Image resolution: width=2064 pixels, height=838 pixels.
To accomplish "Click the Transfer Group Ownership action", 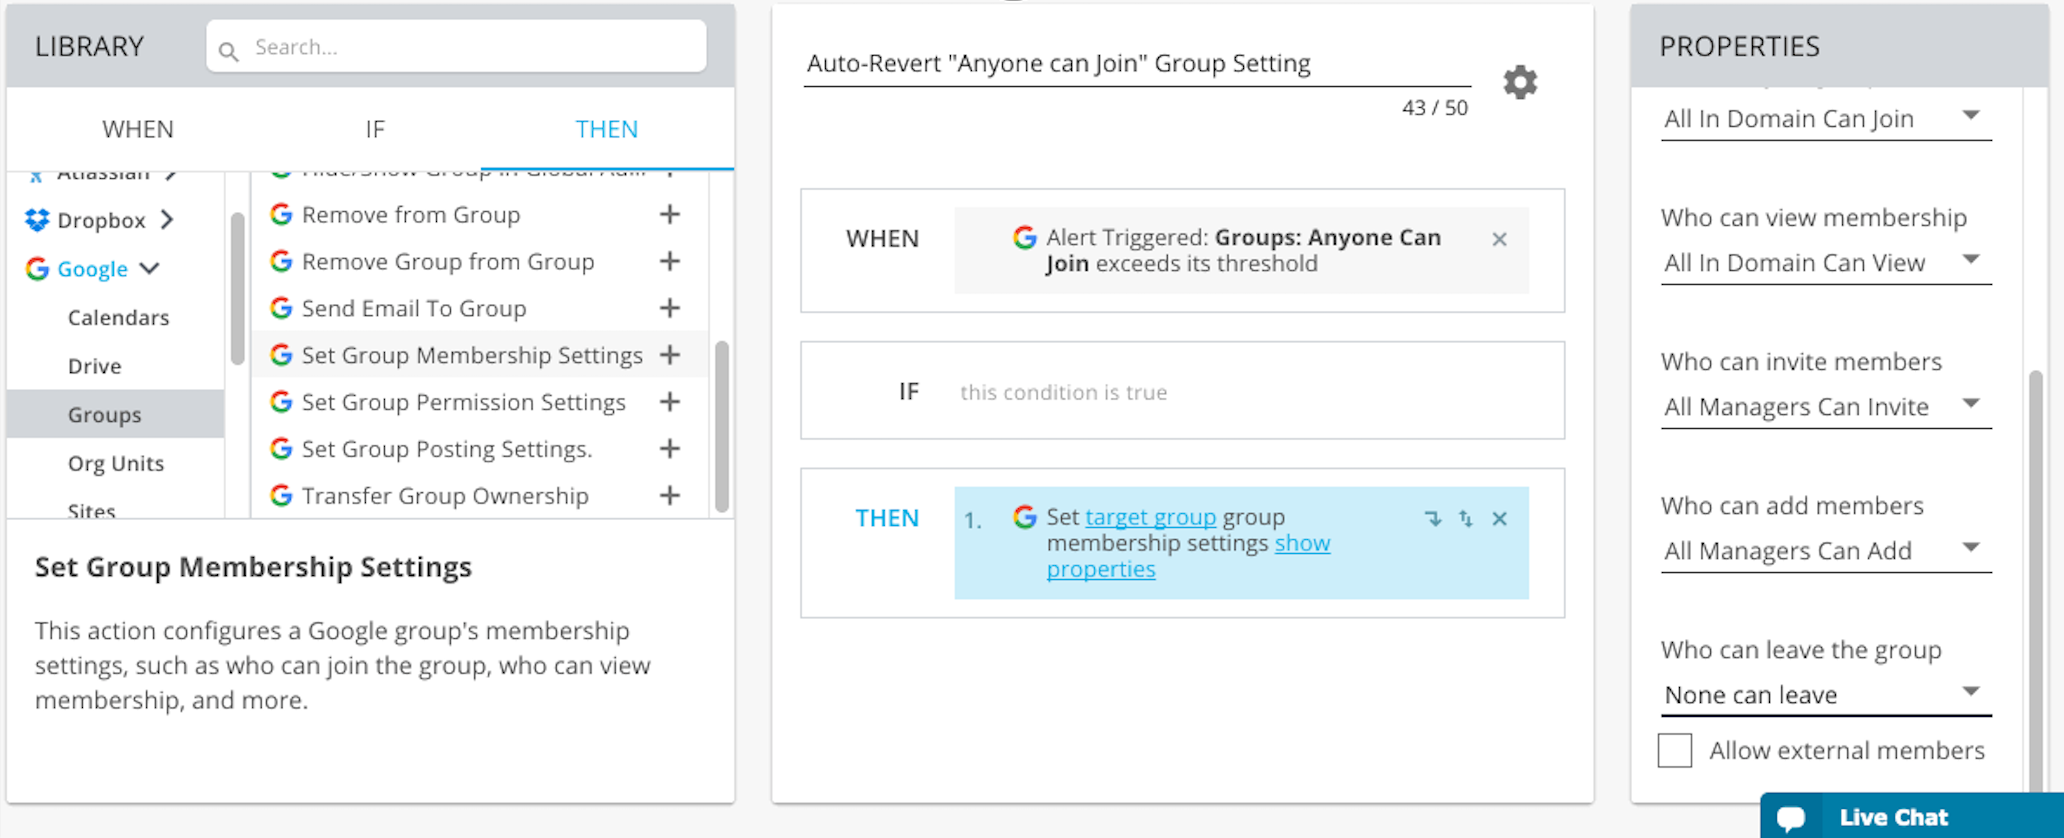I will [445, 495].
